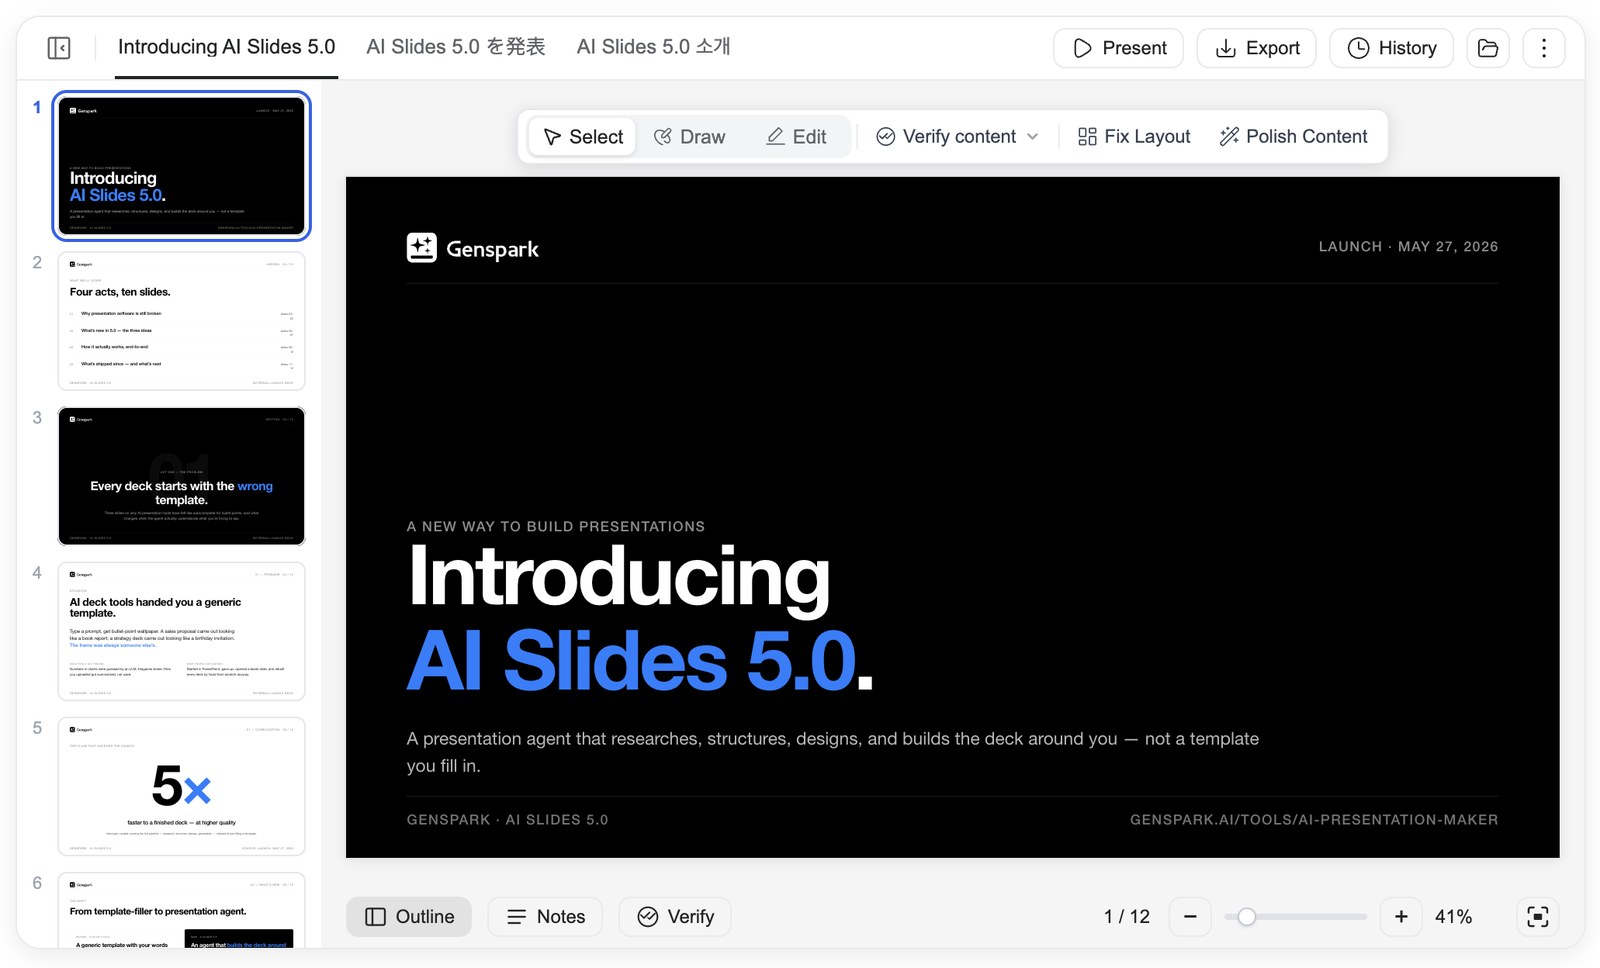
Task: Increase zoom with the plus button
Action: coord(1401,917)
